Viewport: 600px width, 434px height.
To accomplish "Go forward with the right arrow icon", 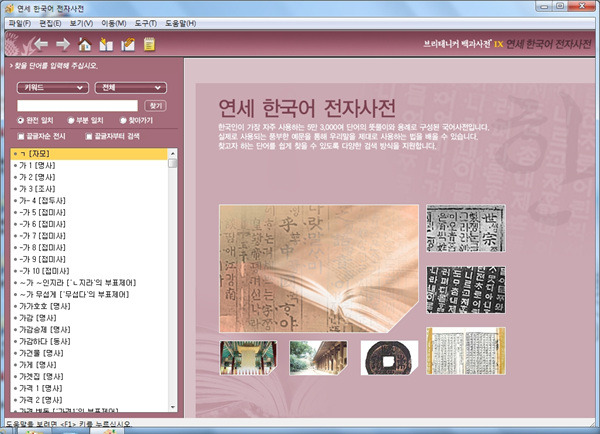I will 63,44.
